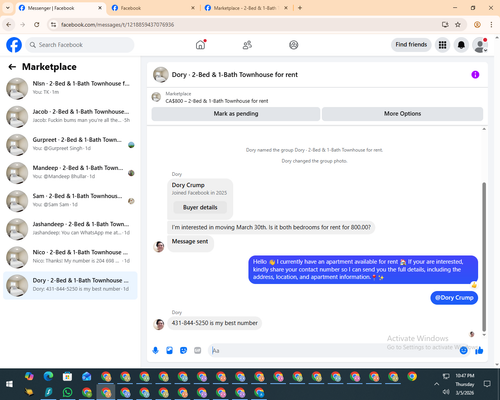This screenshot has height=400, width=500.
Task: Send a voice clip microphone icon
Action: (x=155, y=350)
